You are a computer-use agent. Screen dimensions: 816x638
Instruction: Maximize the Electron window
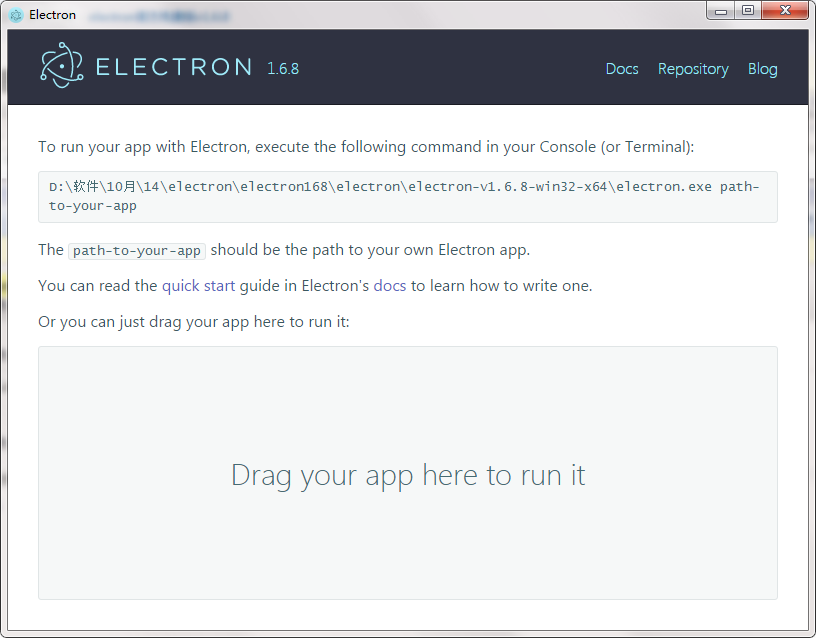pyautogui.click(x=748, y=11)
